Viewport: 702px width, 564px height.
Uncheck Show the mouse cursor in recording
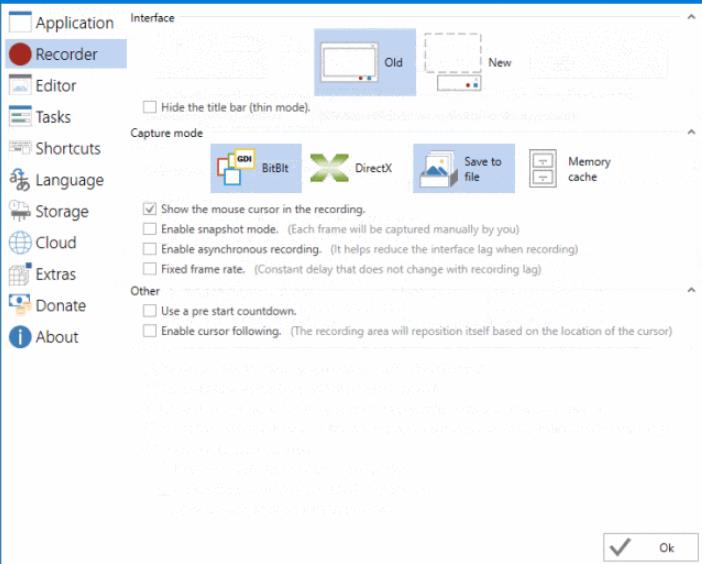(x=150, y=210)
